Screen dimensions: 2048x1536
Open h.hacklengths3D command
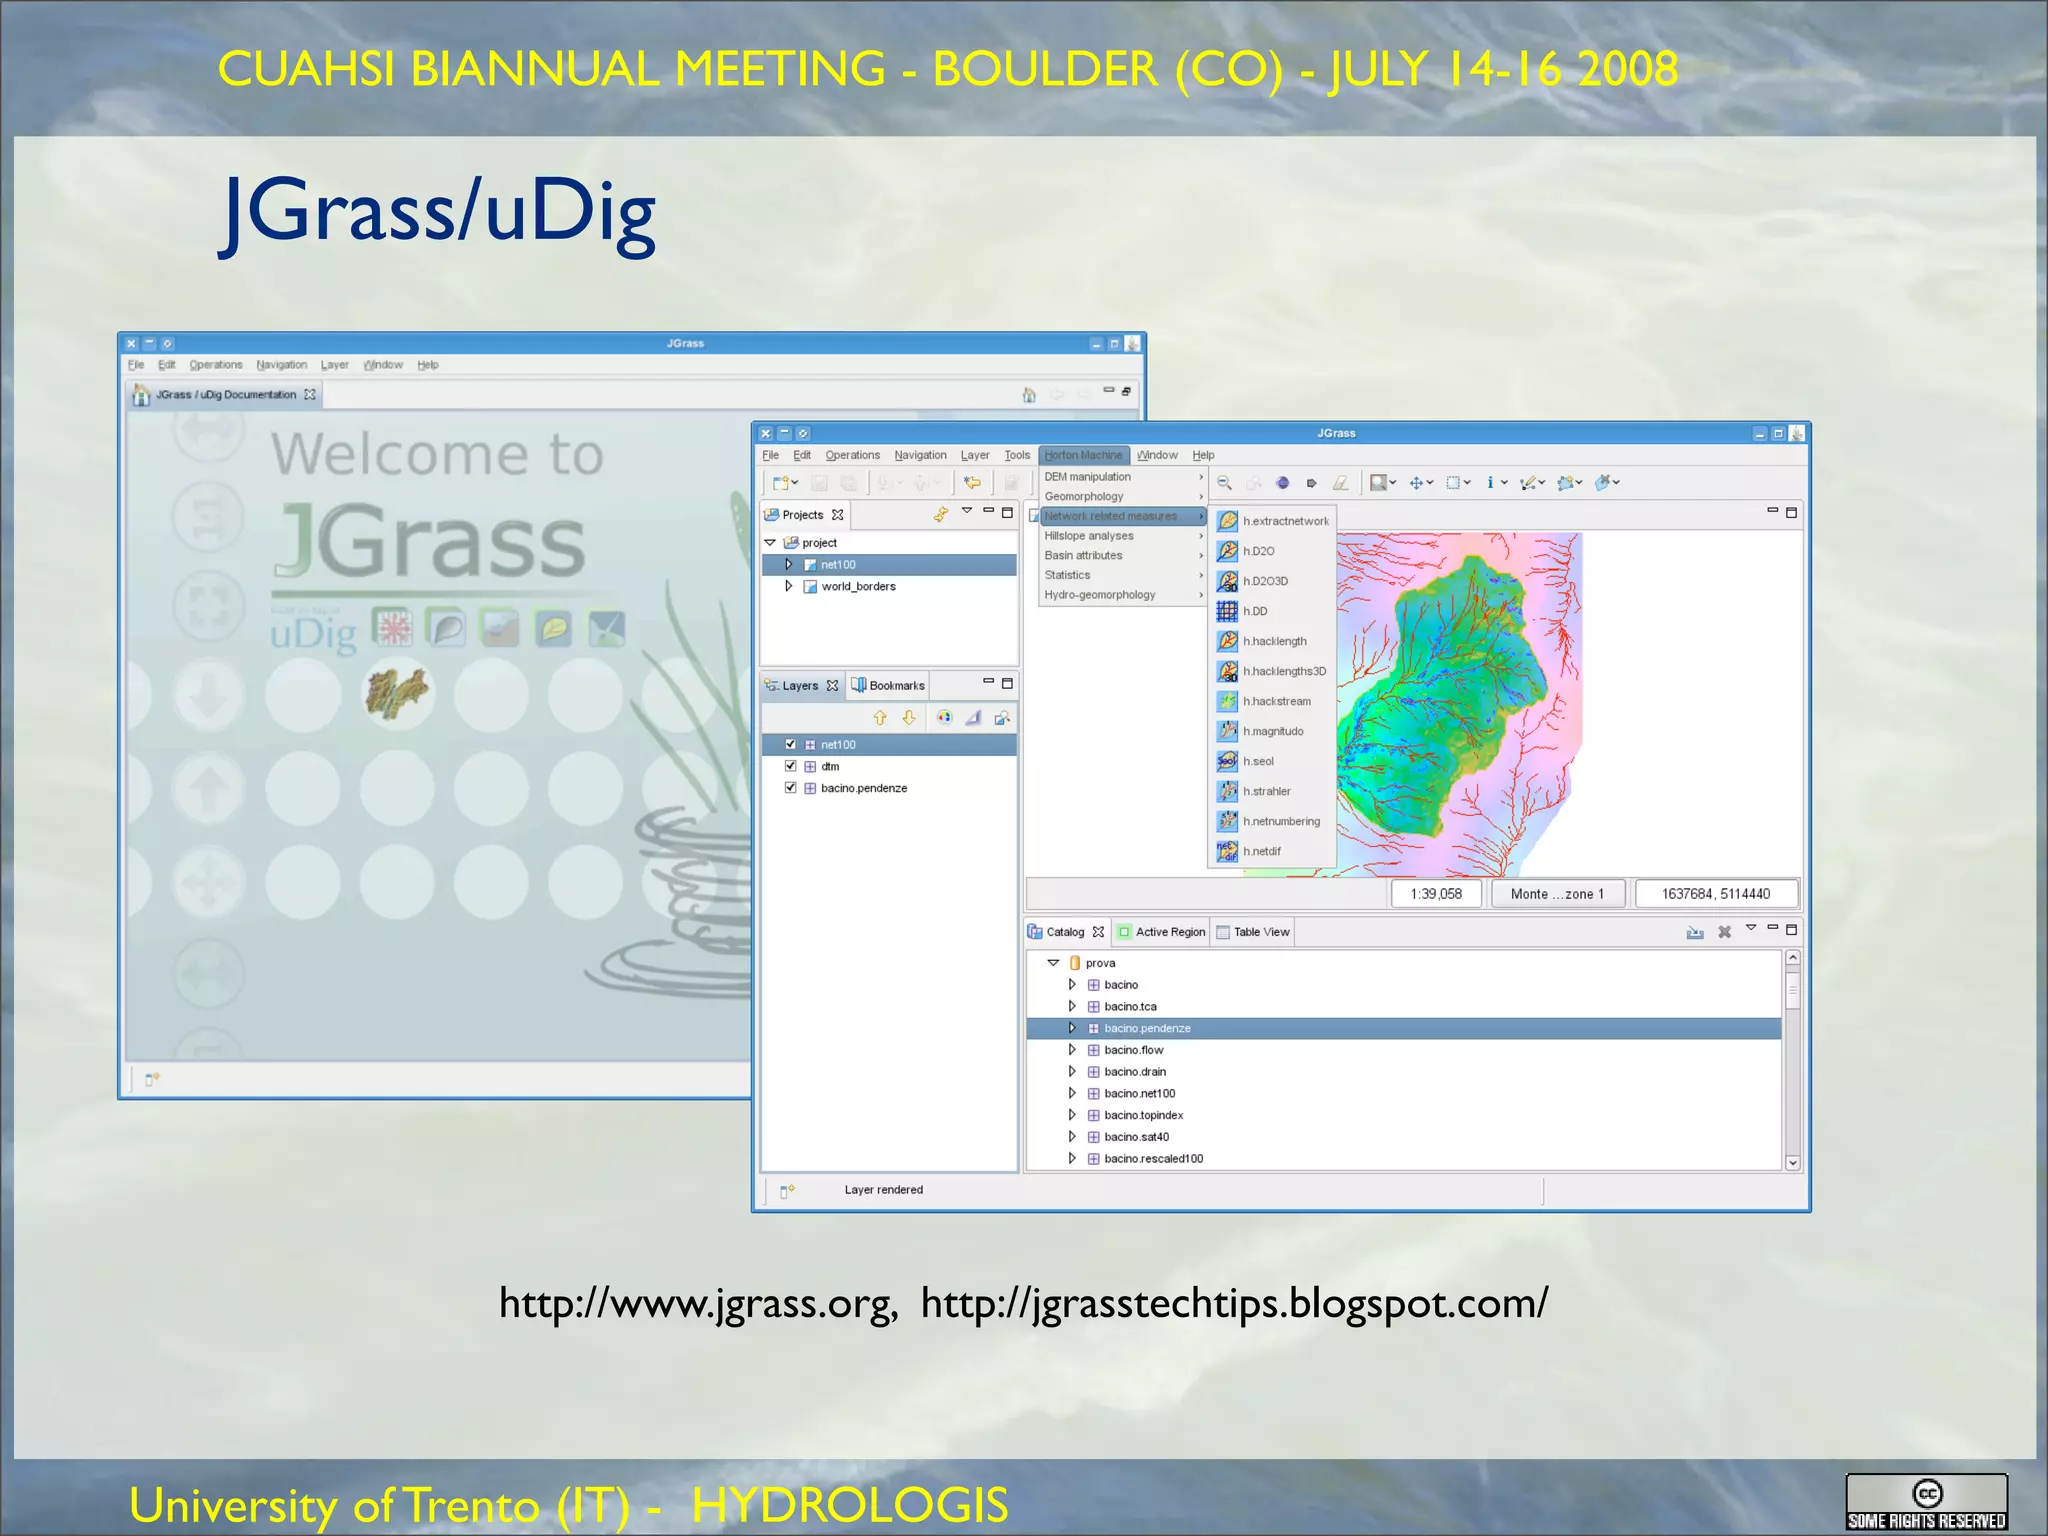pyautogui.click(x=1272, y=671)
